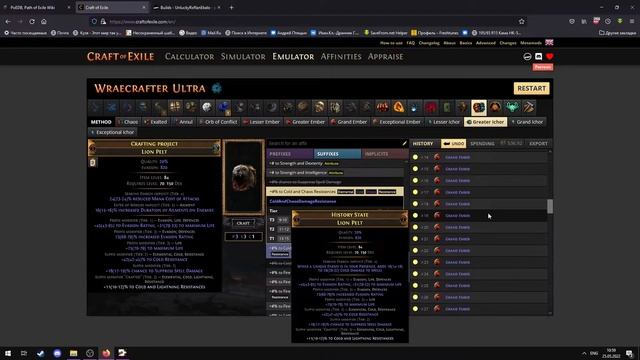Select the orange flame category icon
This screenshot has height=360, width=640.
pos(398,107)
